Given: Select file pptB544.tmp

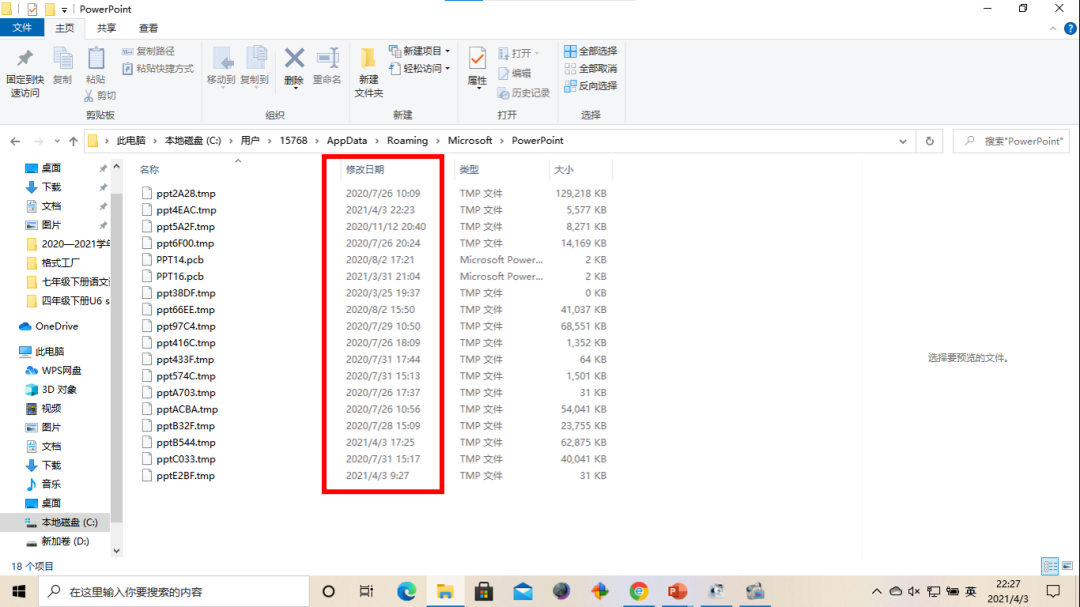Looking at the screenshot, I should (x=185, y=442).
